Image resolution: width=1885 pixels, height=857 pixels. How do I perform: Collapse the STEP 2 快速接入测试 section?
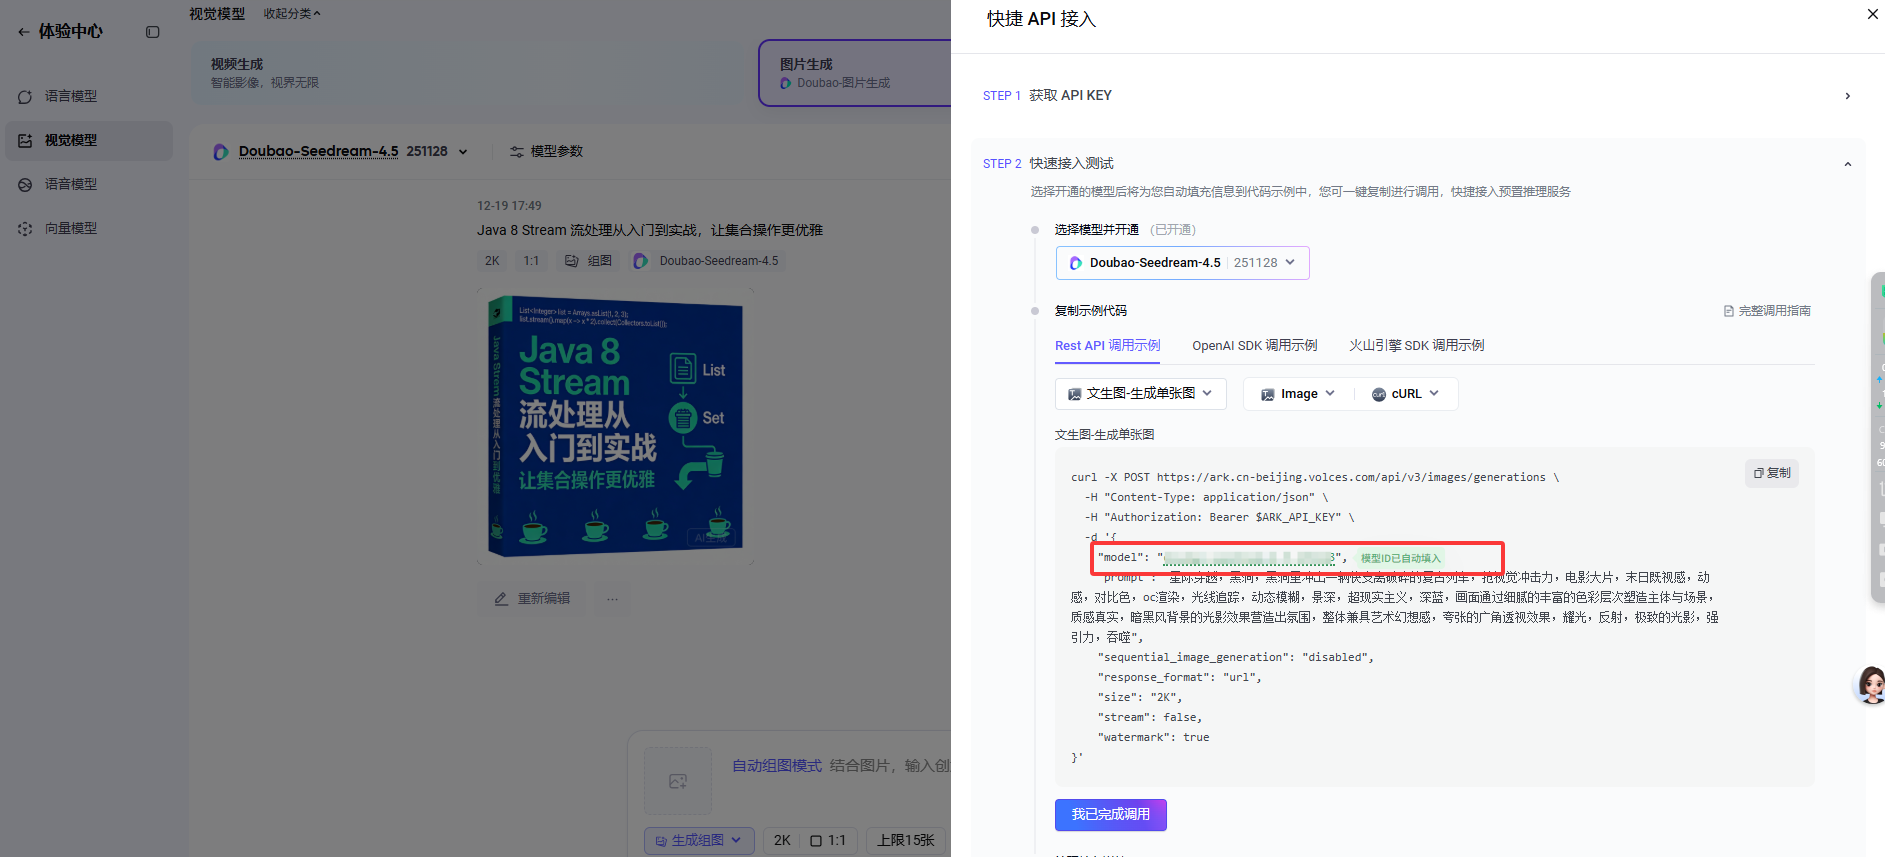click(1847, 164)
